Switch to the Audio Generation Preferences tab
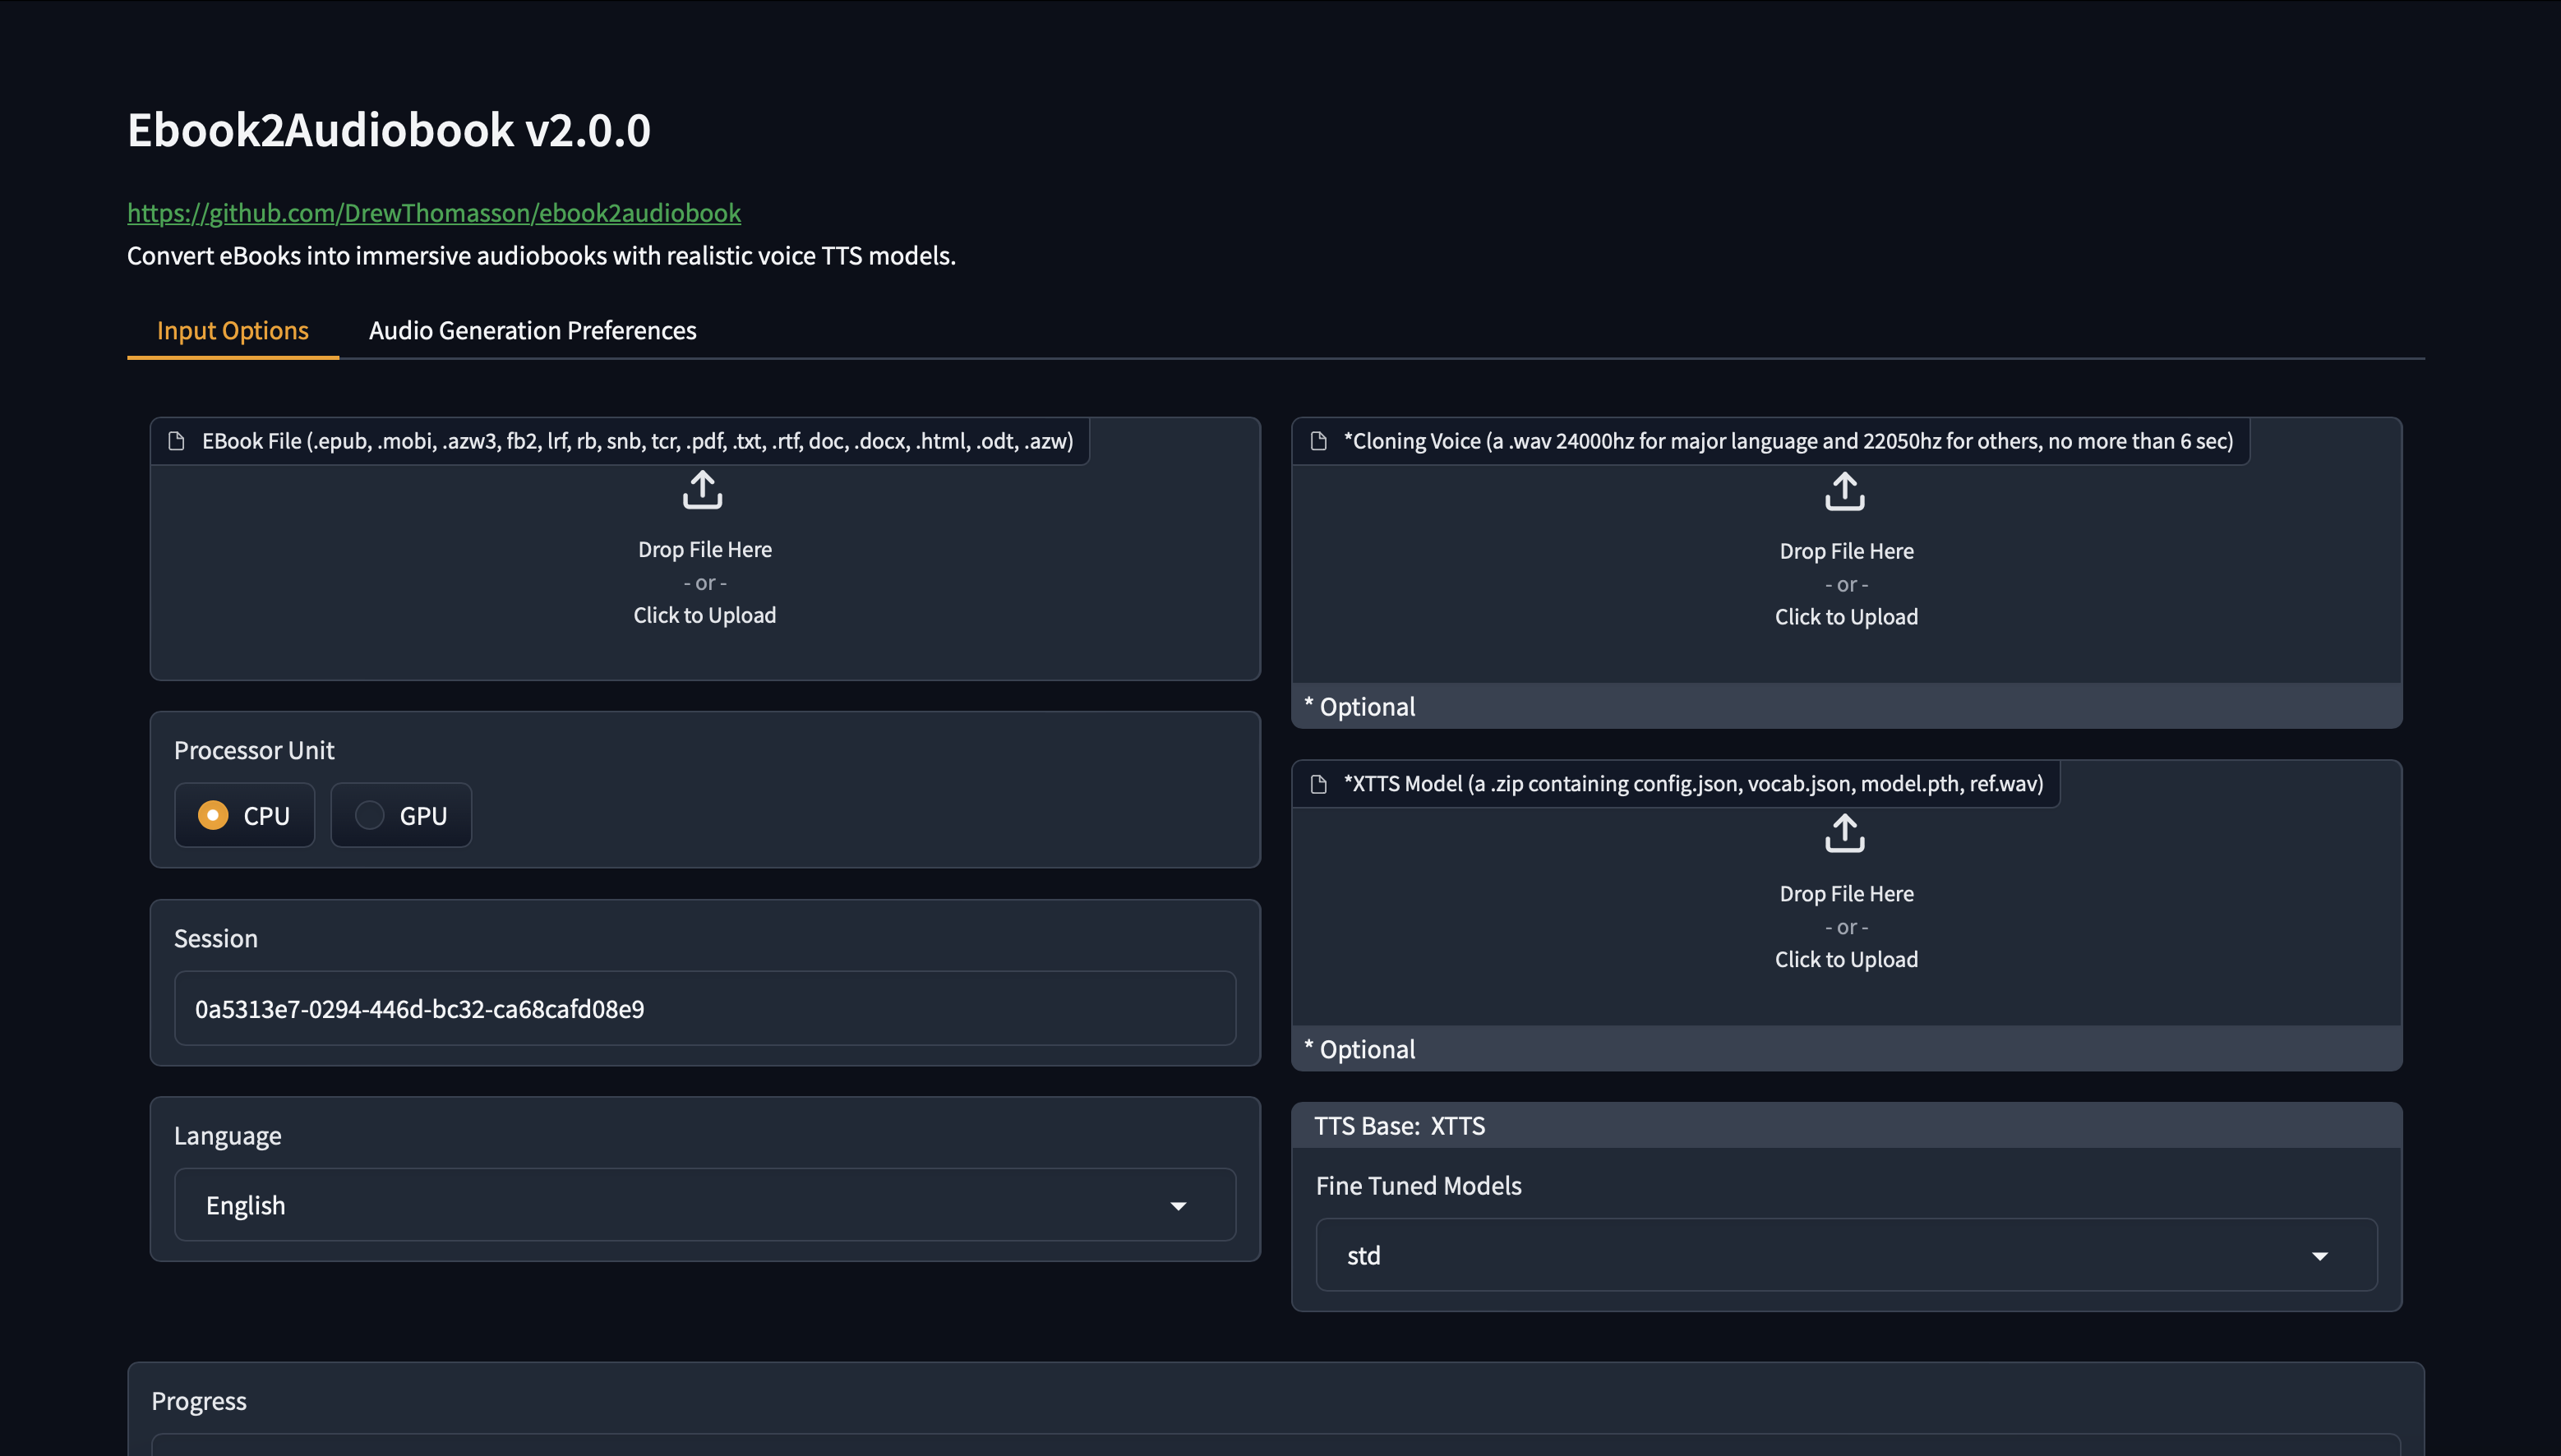Image resolution: width=2561 pixels, height=1456 pixels. 532,330
